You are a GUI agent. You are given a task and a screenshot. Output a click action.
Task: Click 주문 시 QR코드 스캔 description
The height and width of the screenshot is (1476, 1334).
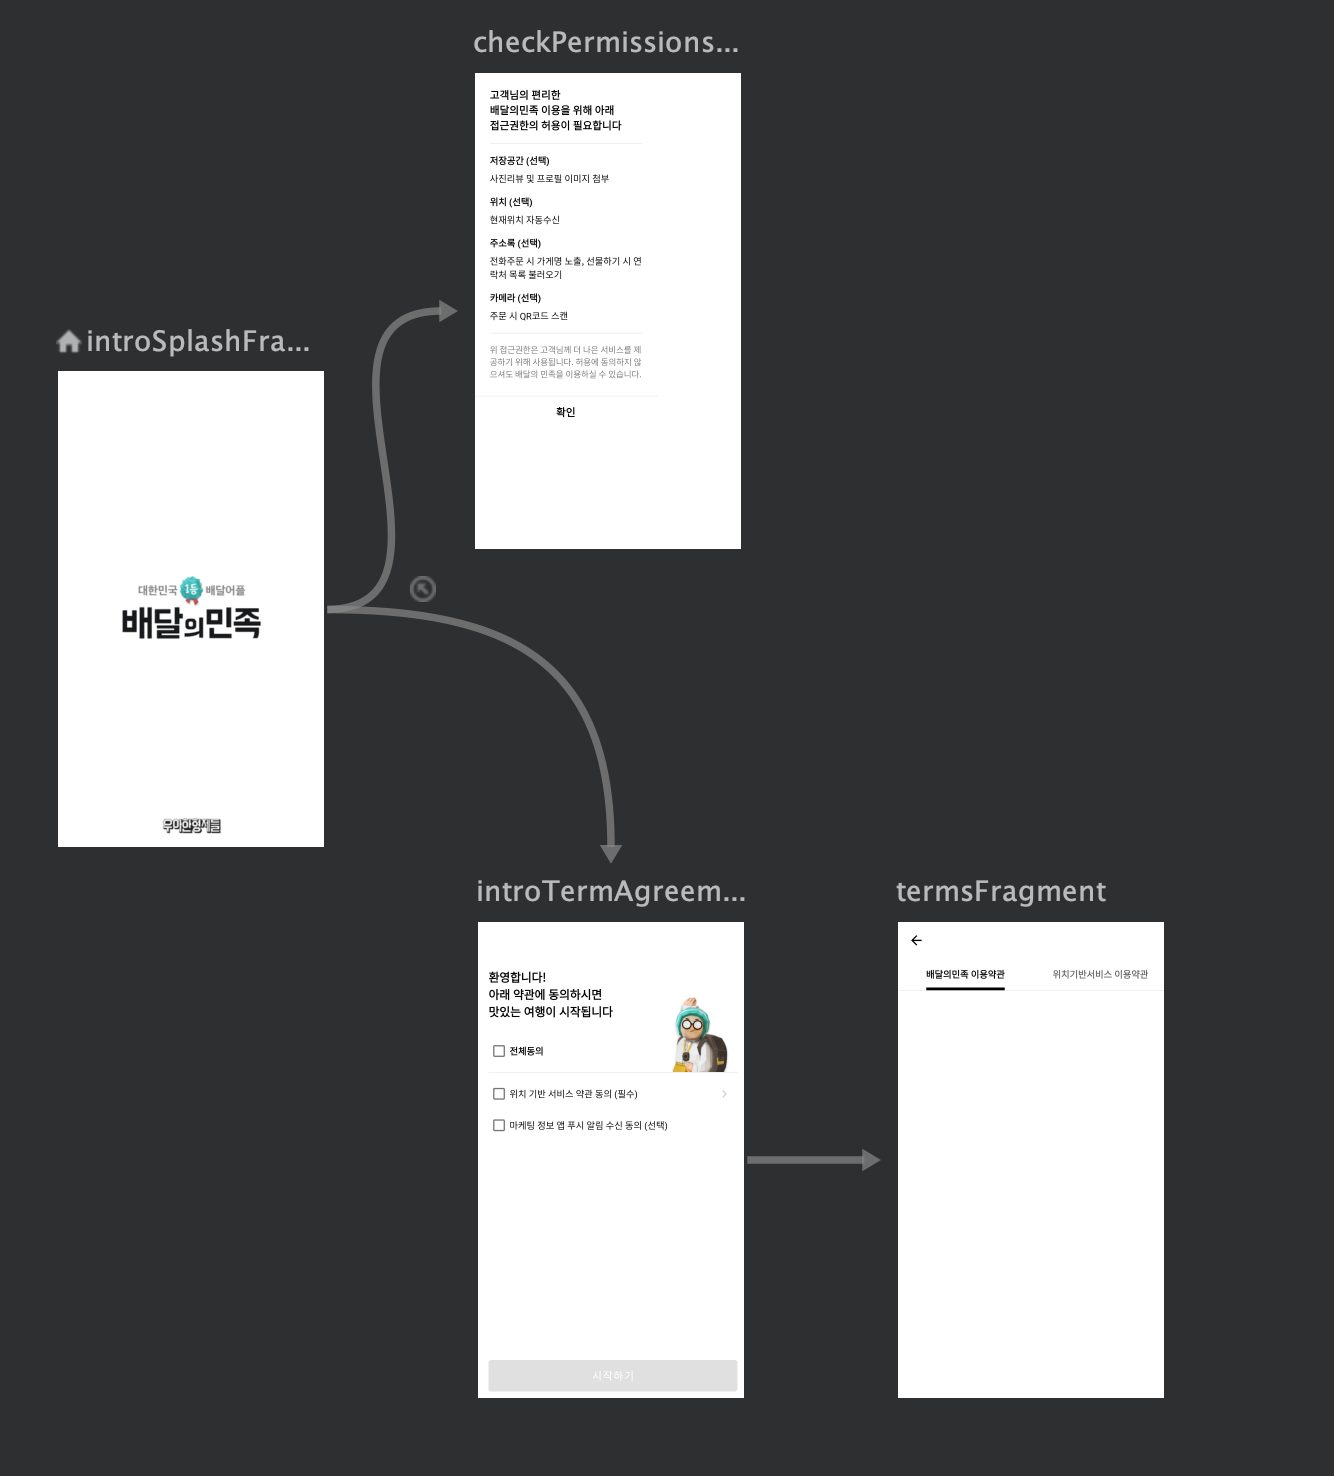pyautogui.click(x=528, y=316)
